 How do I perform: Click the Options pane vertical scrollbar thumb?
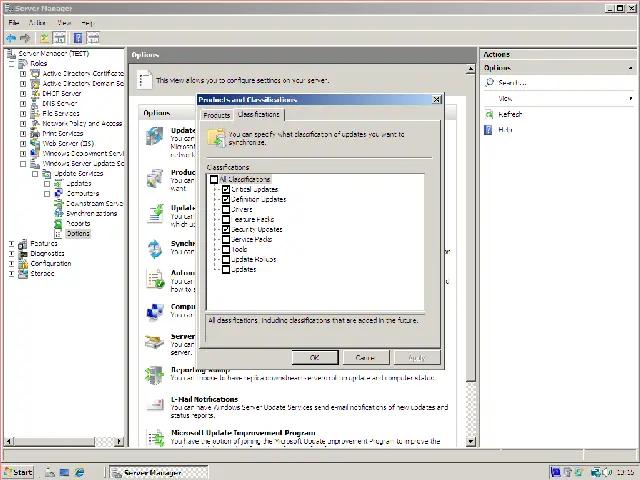pyautogui.click(x=471, y=228)
